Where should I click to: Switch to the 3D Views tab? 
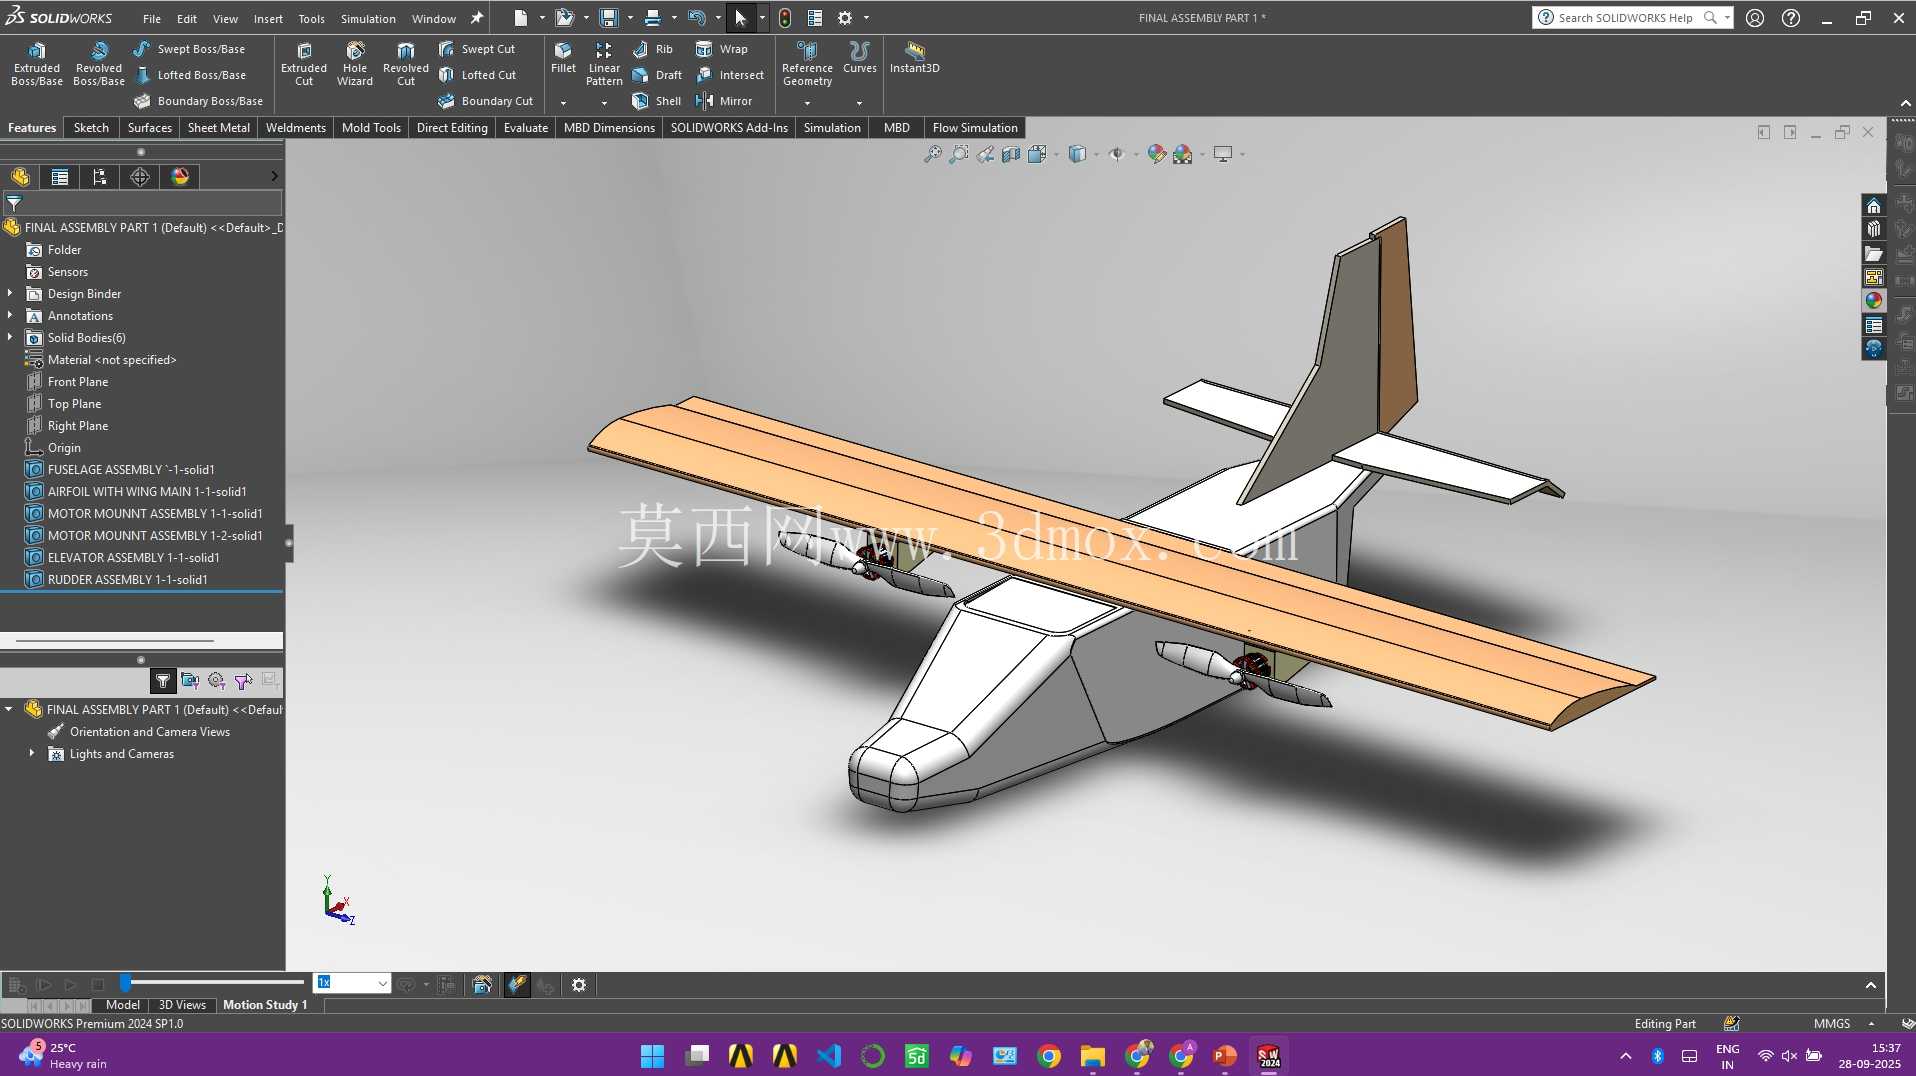coord(182,1005)
